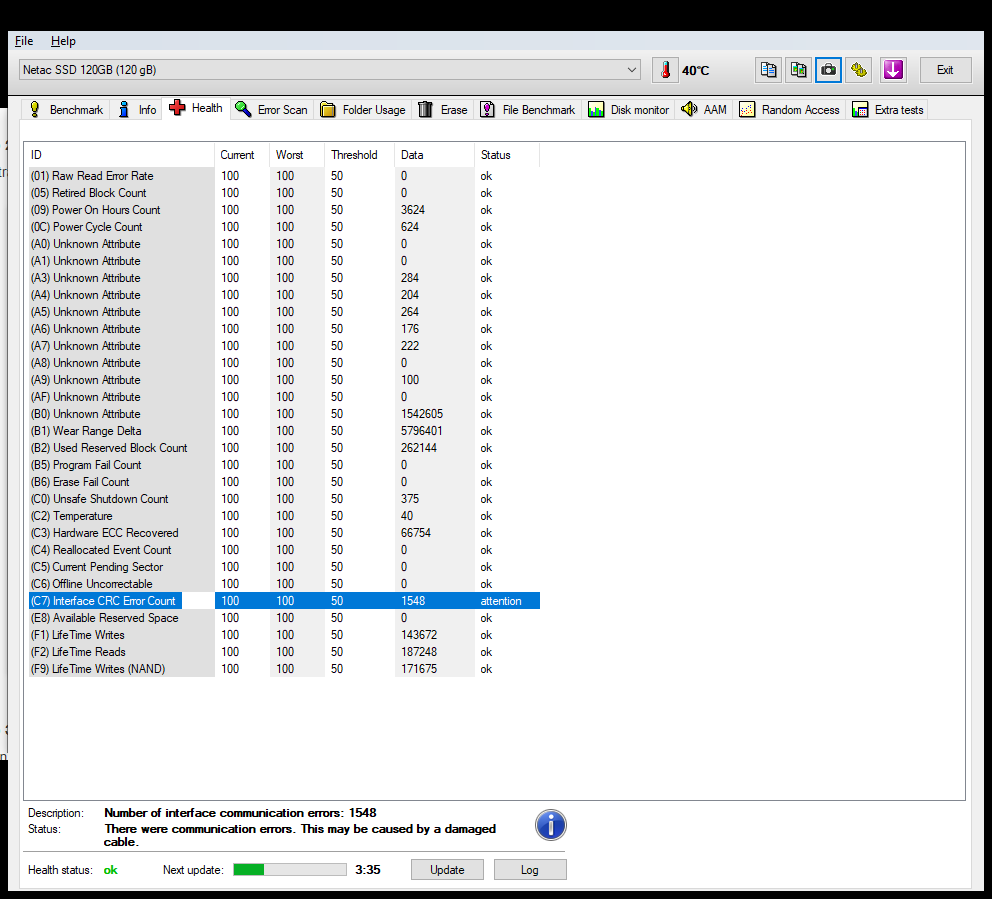Click the Threshold column header

(x=359, y=155)
